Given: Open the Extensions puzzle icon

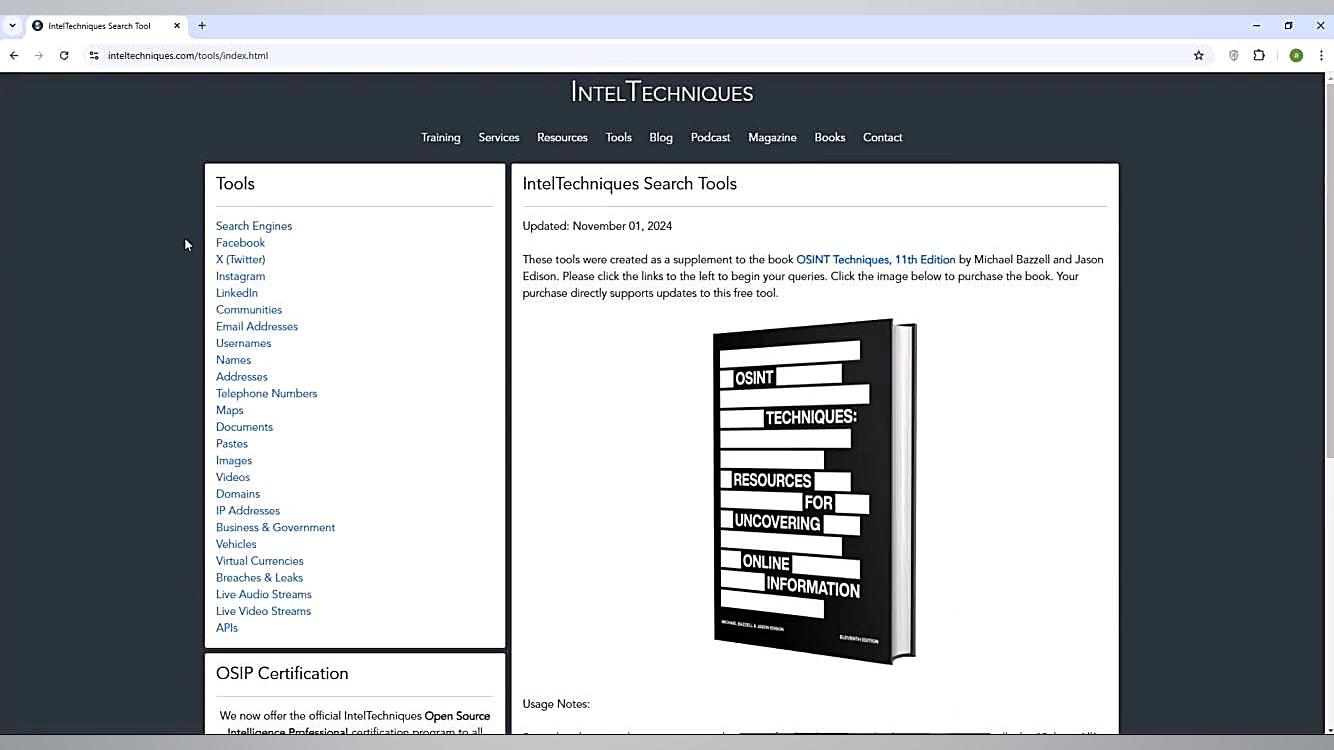Looking at the screenshot, I should coord(1259,55).
